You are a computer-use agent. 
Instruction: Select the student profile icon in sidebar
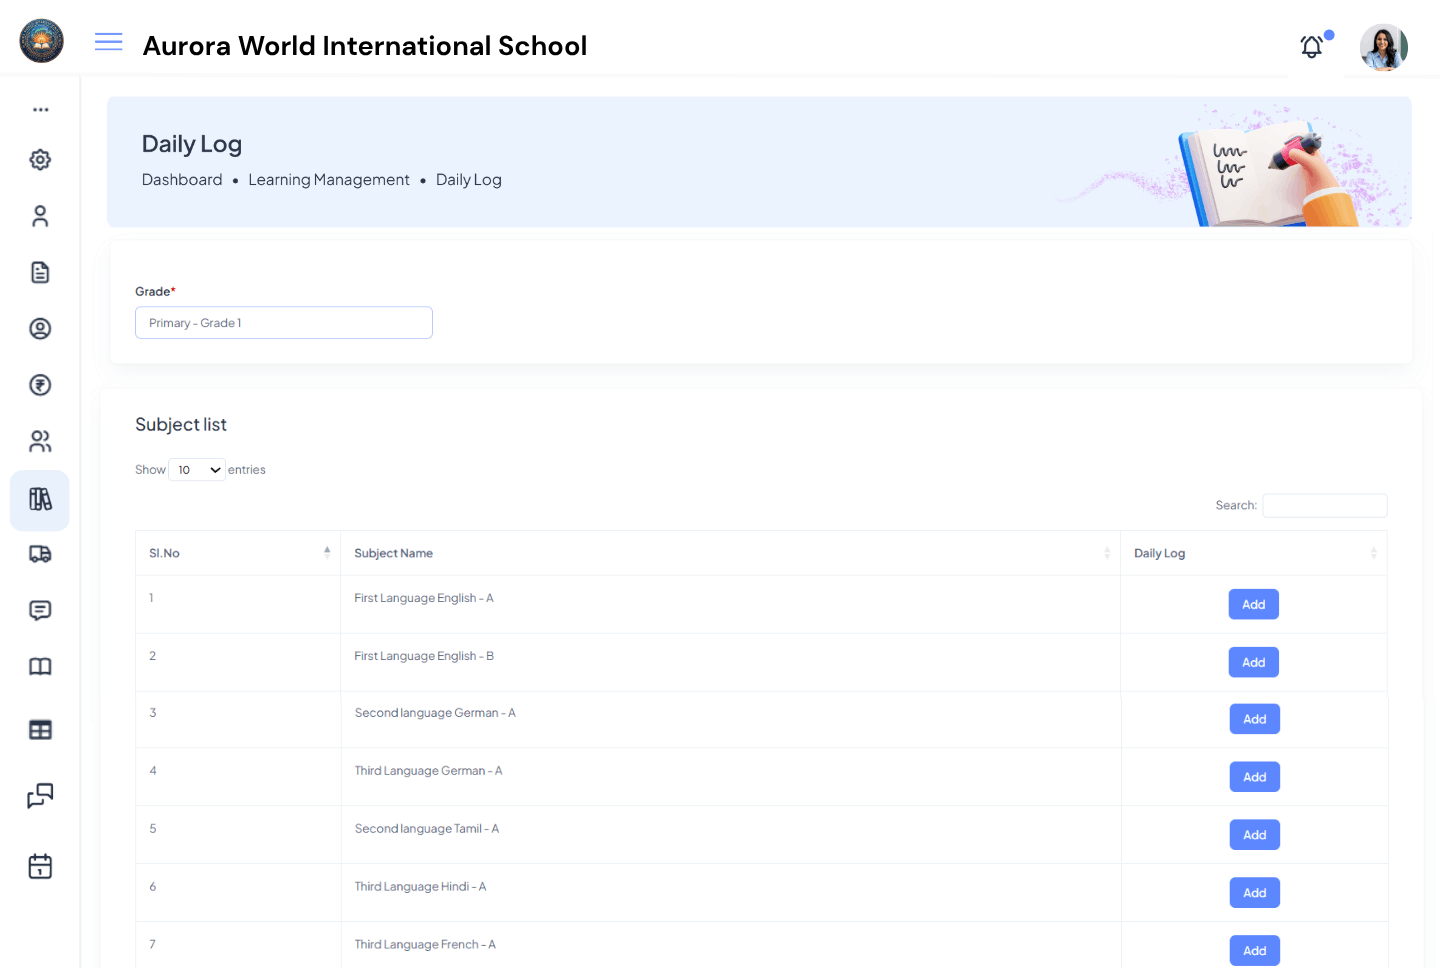[x=40, y=215]
